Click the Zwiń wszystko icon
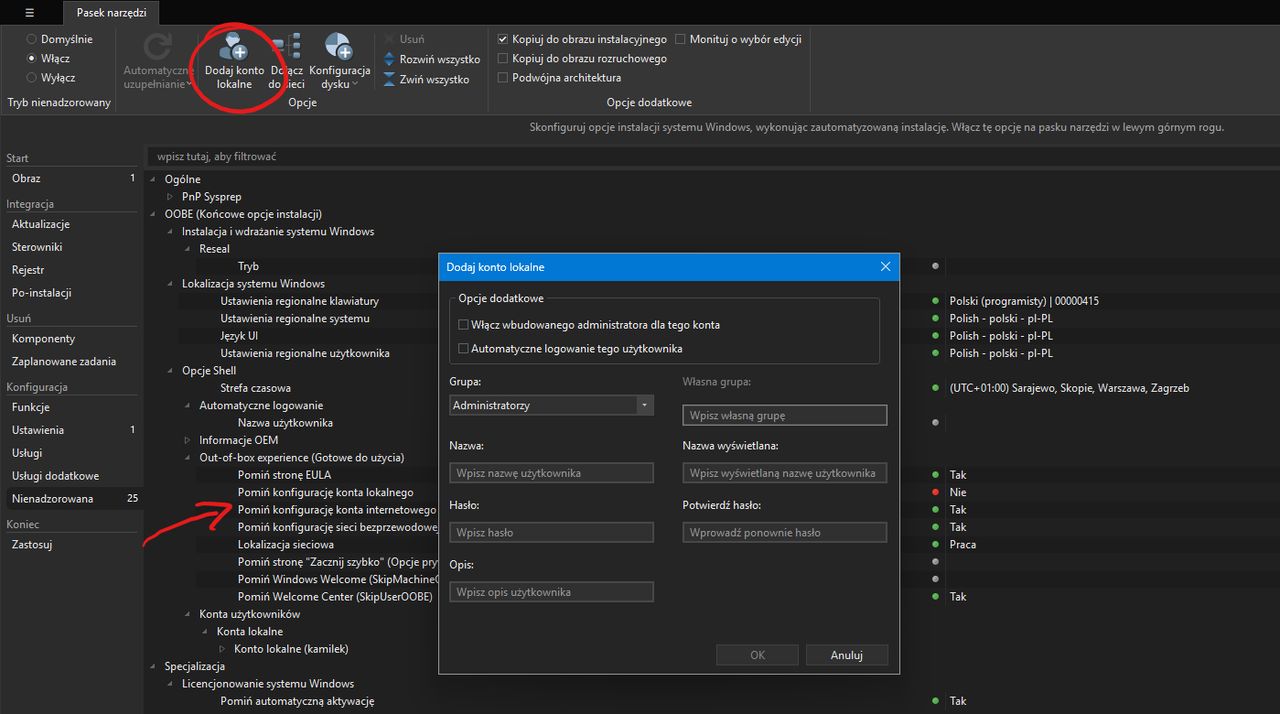 pyautogui.click(x=389, y=80)
